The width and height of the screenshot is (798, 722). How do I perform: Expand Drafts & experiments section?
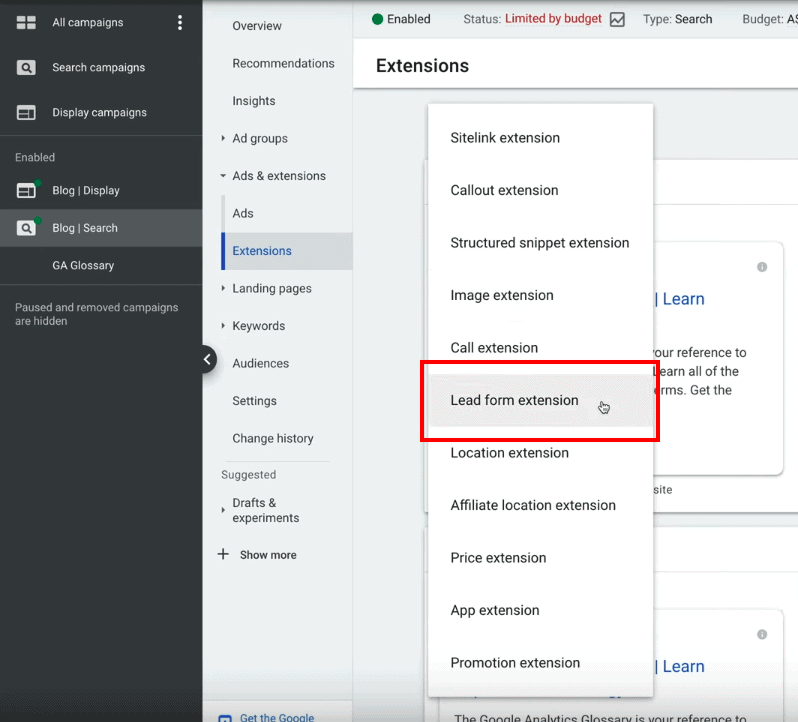point(223,510)
